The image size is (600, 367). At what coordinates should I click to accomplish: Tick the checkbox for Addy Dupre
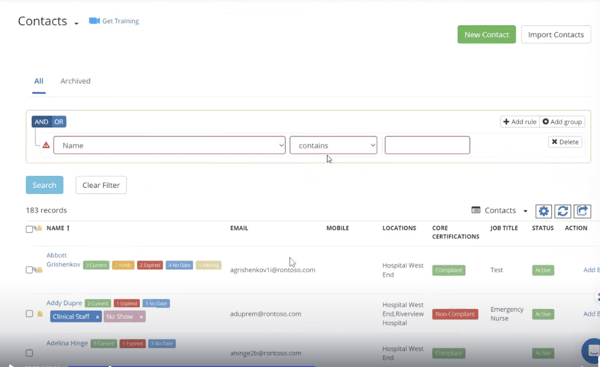pos(29,314)
